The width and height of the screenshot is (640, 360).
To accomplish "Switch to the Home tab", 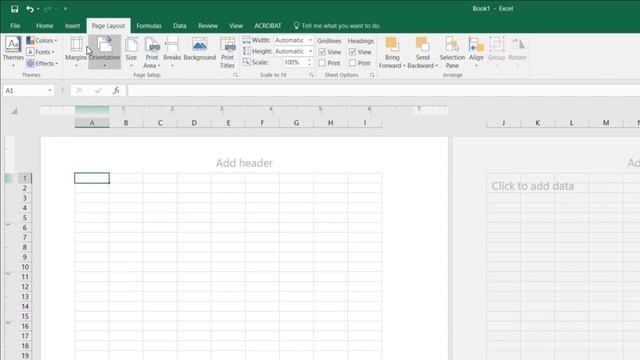I will tap(44, 26).
